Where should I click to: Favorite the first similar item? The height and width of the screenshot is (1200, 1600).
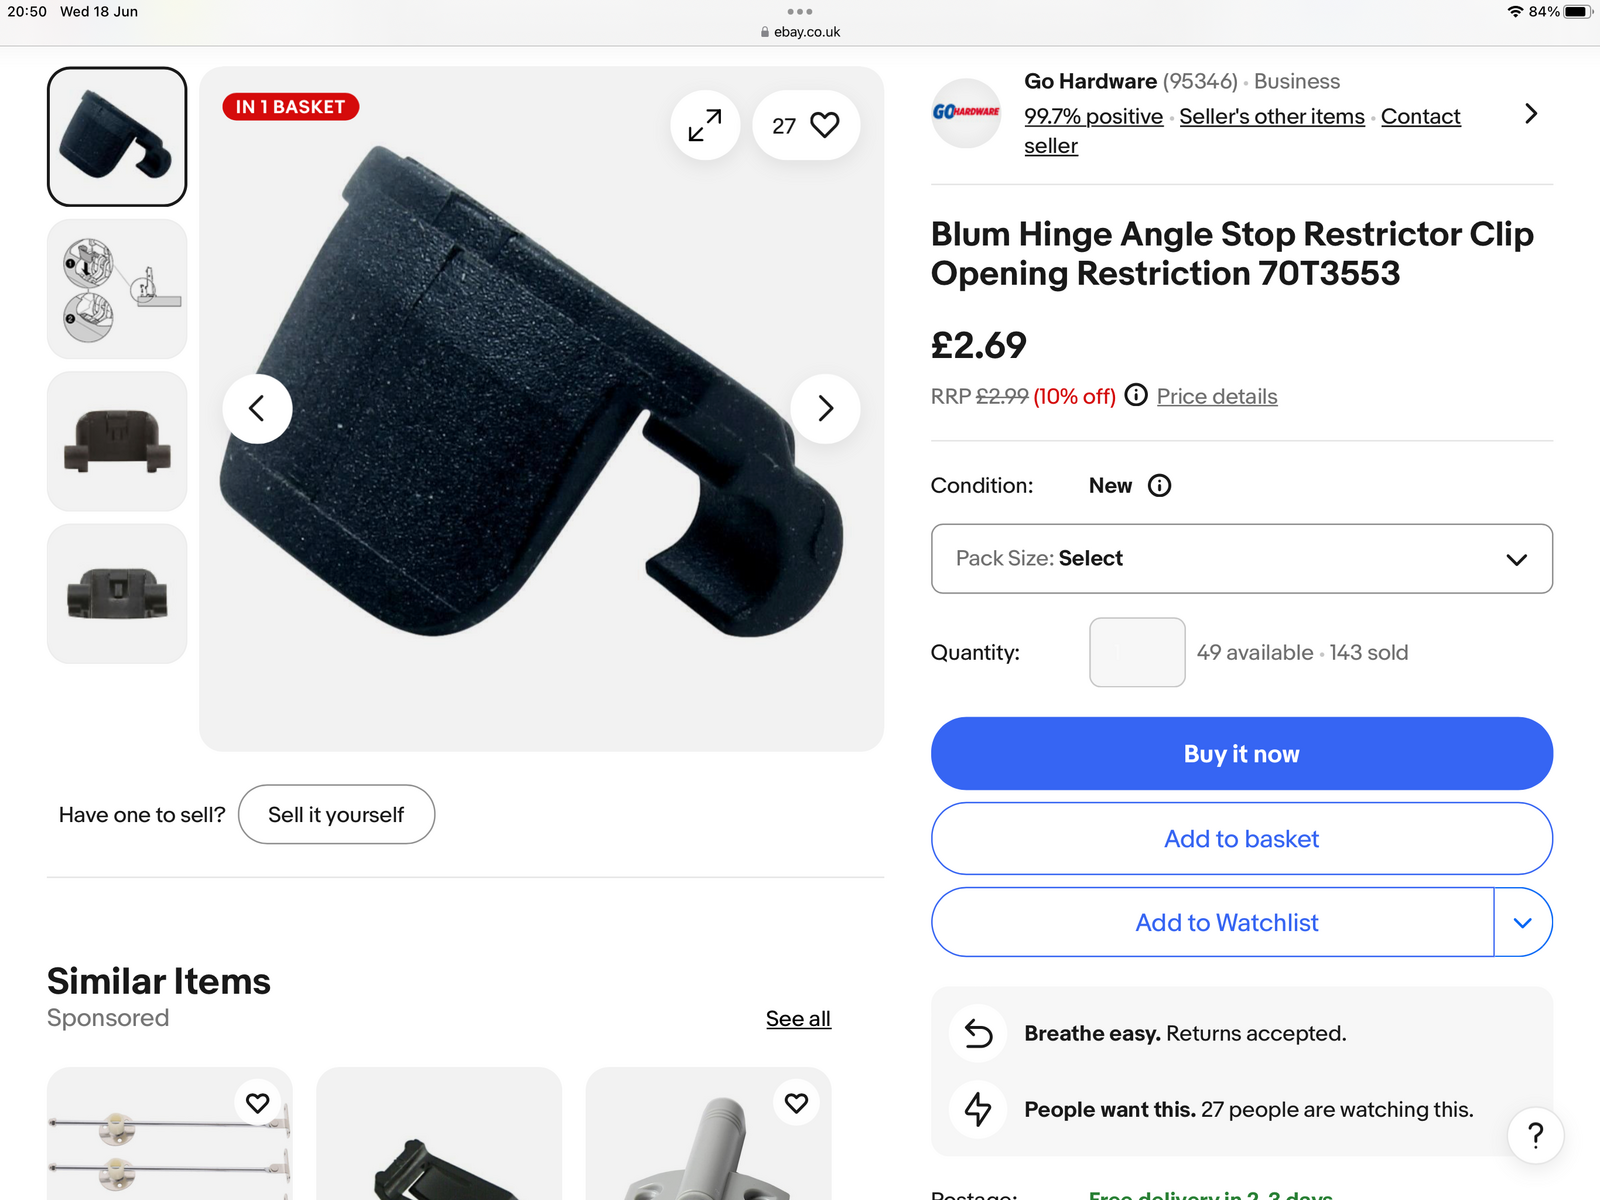[258, 1103]
